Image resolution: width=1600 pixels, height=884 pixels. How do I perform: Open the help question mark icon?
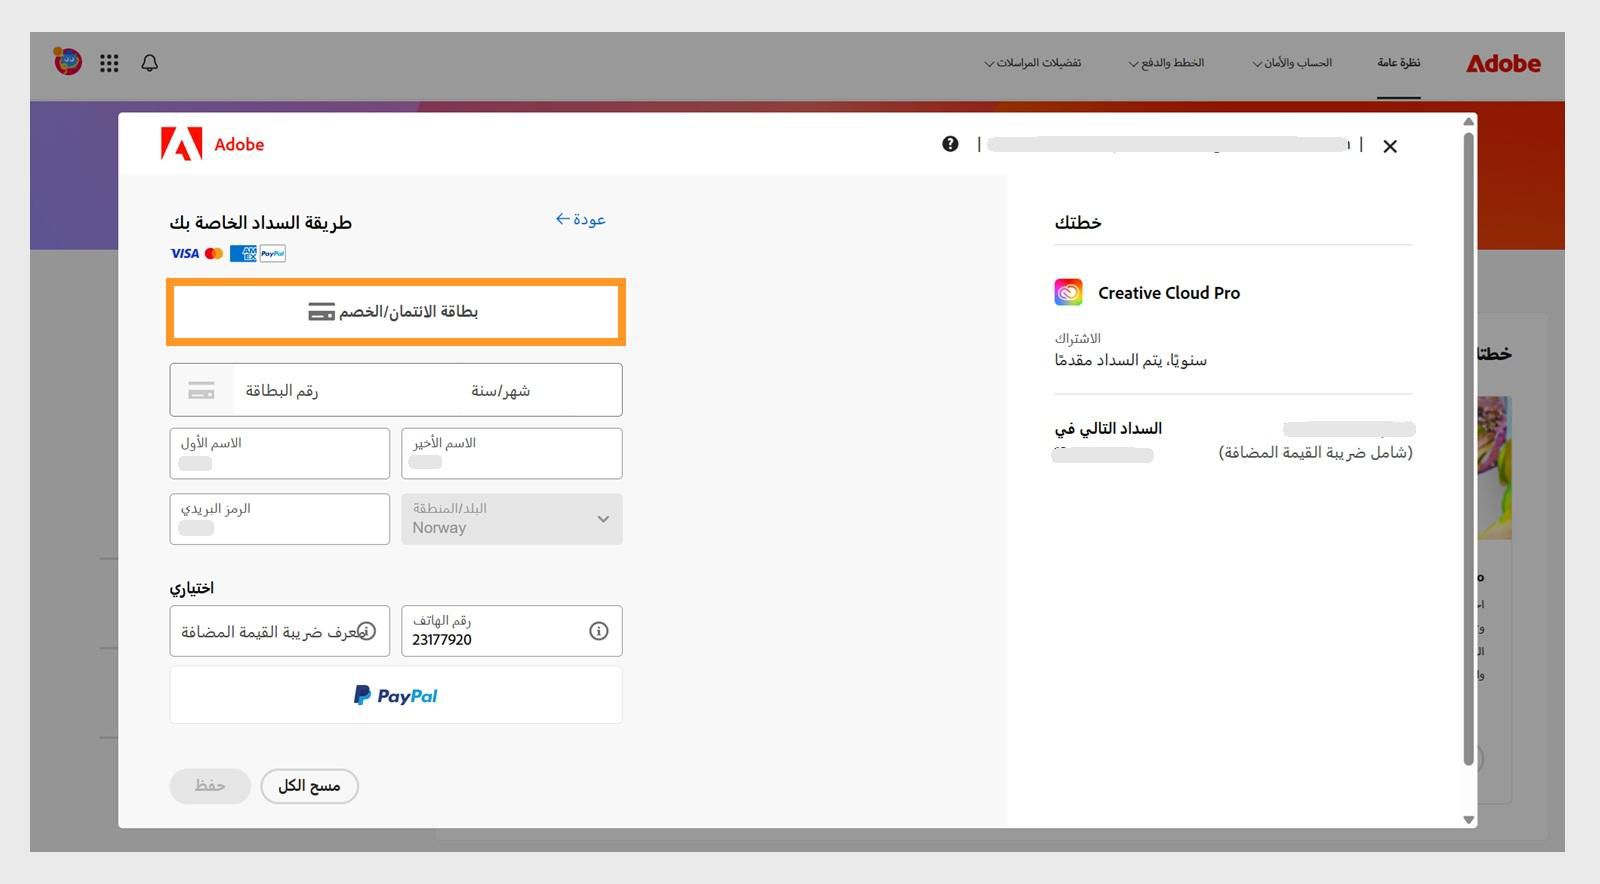coord(950,144)
